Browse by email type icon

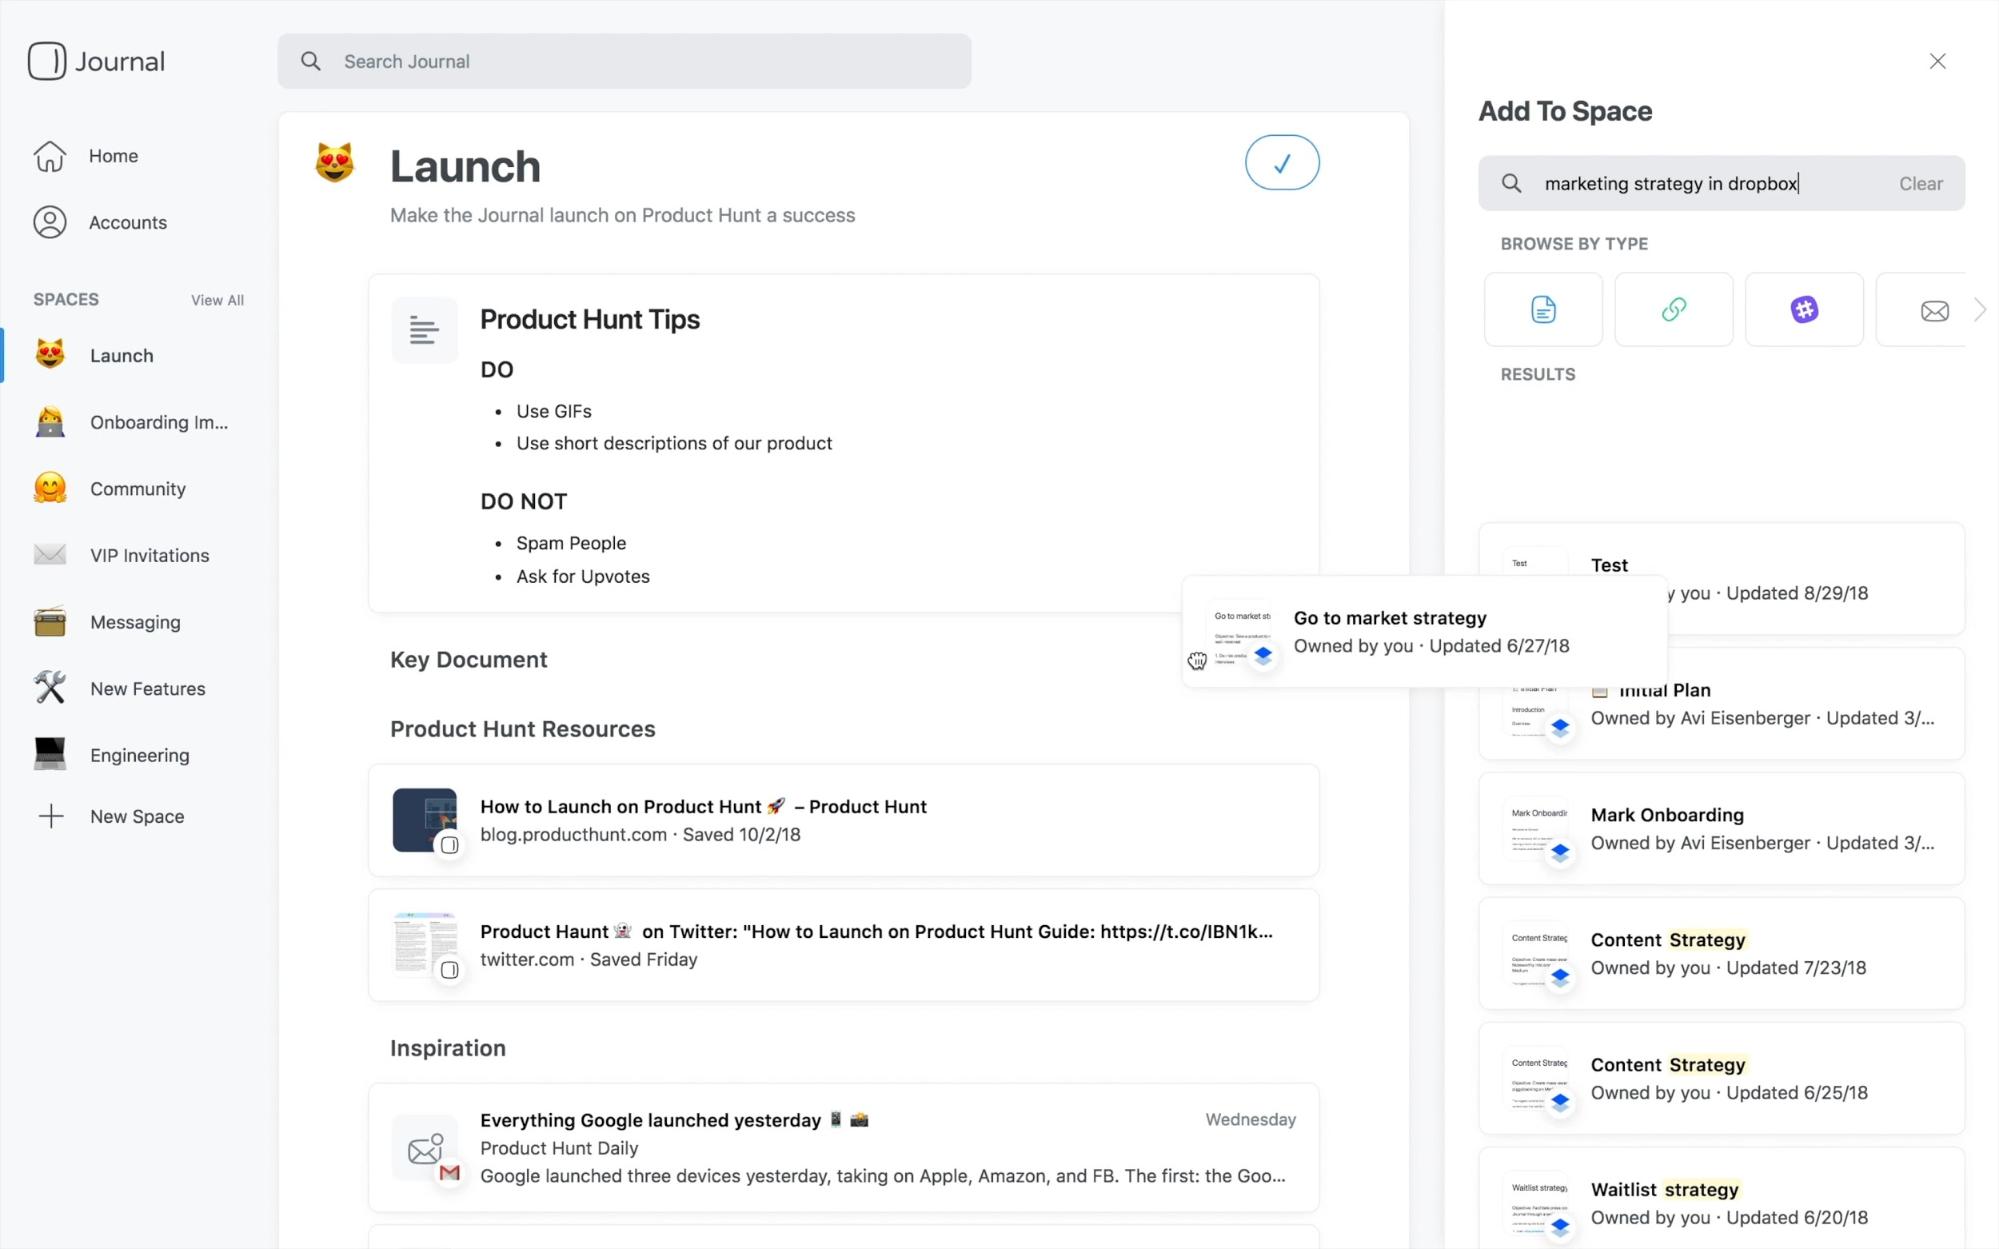1921,310
